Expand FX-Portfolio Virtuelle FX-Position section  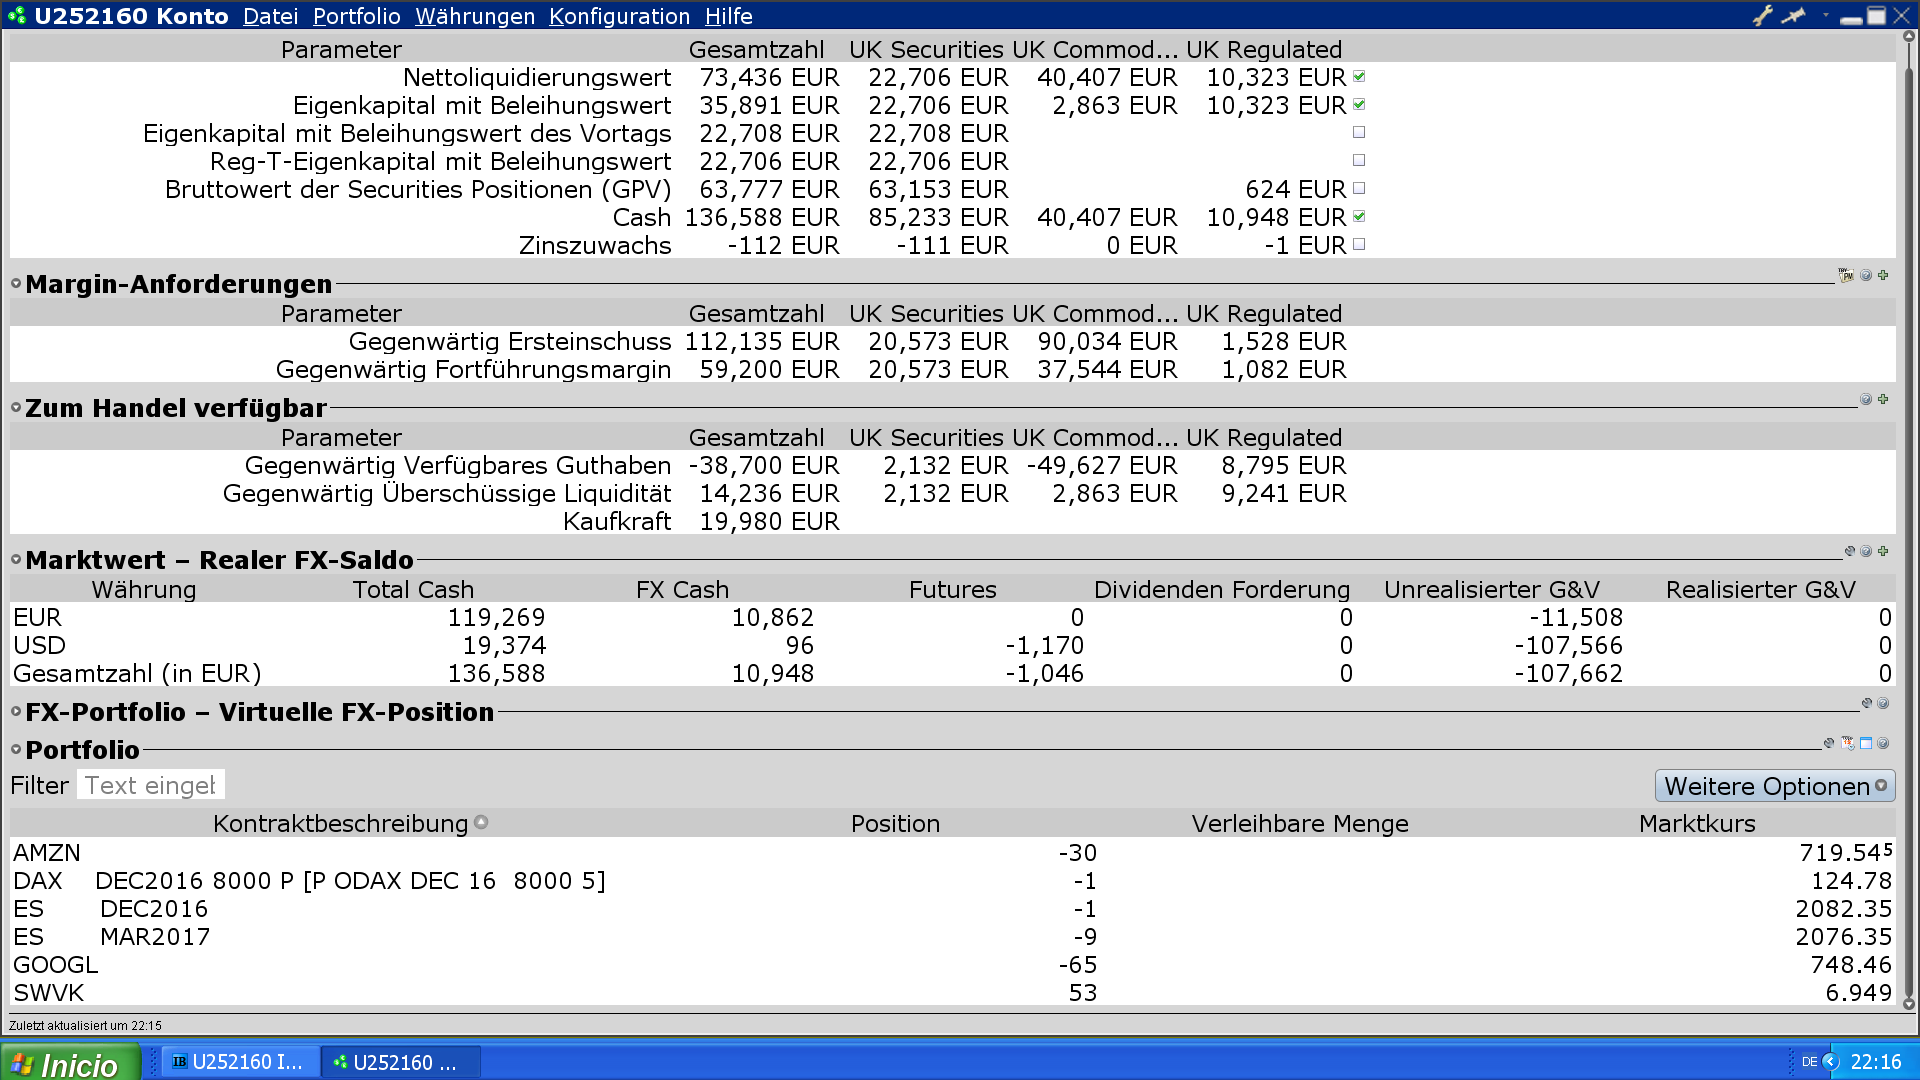pos(16,712)
